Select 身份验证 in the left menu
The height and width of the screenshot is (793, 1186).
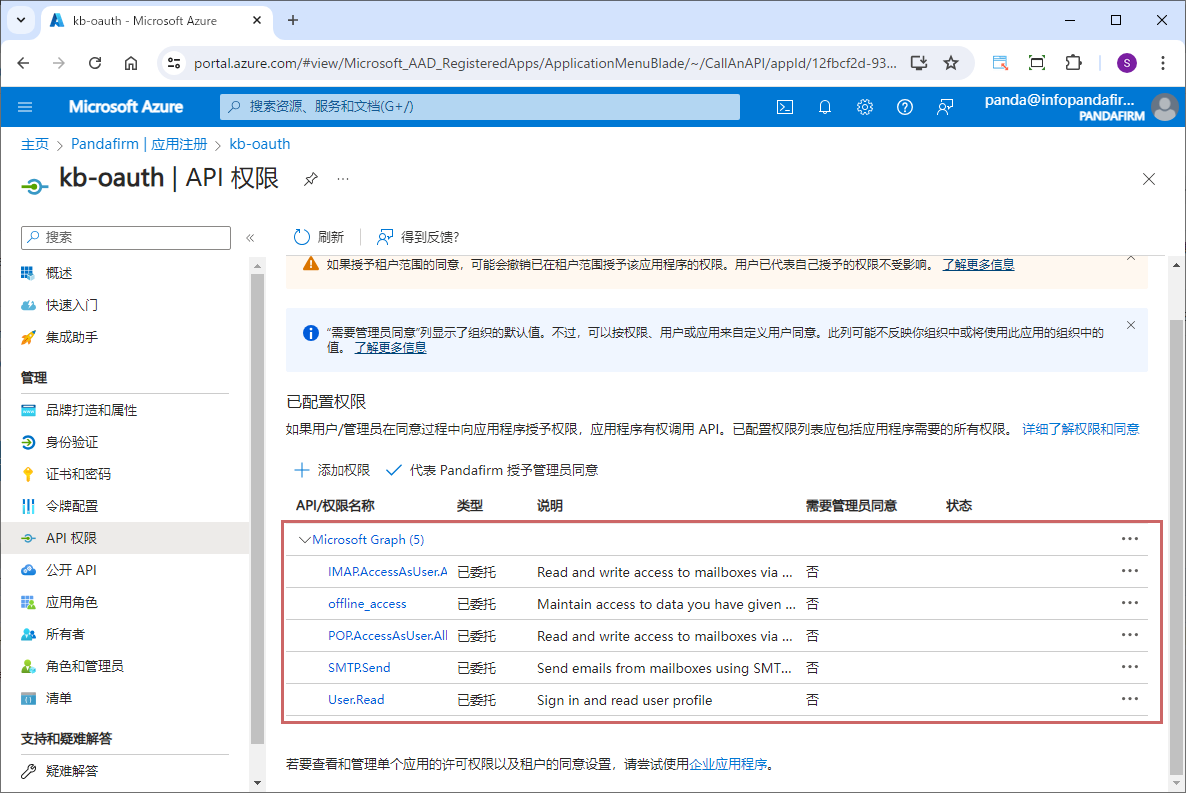[x=72, y=442]
